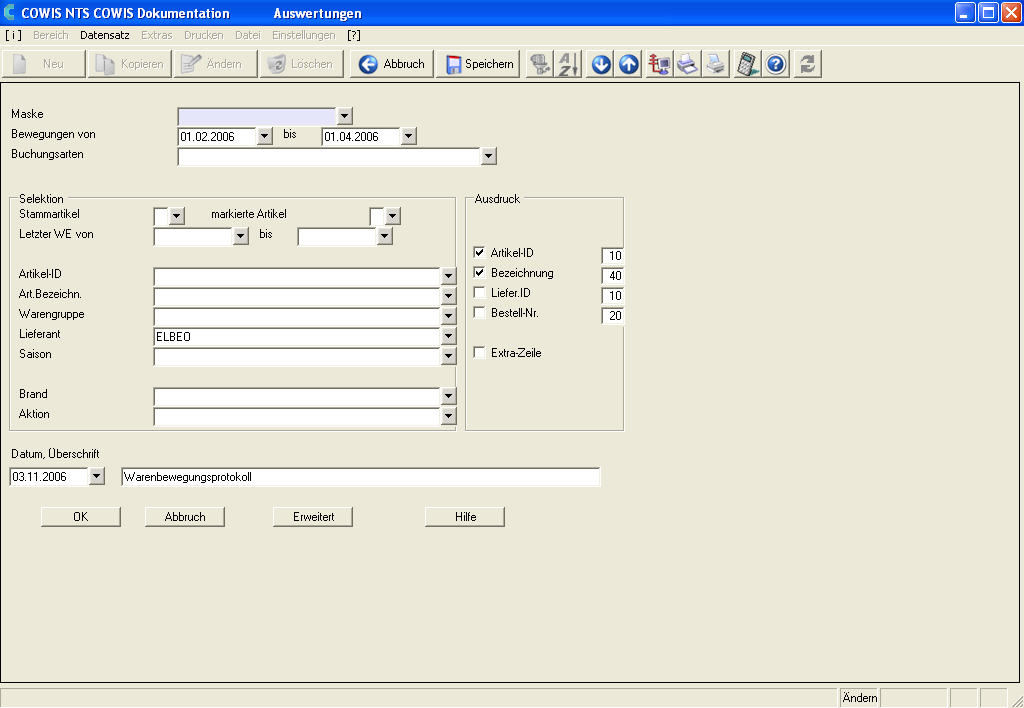Tick the Extra-Zeile checkbox
1024x708 pixels.
click(x=479, y=353)
